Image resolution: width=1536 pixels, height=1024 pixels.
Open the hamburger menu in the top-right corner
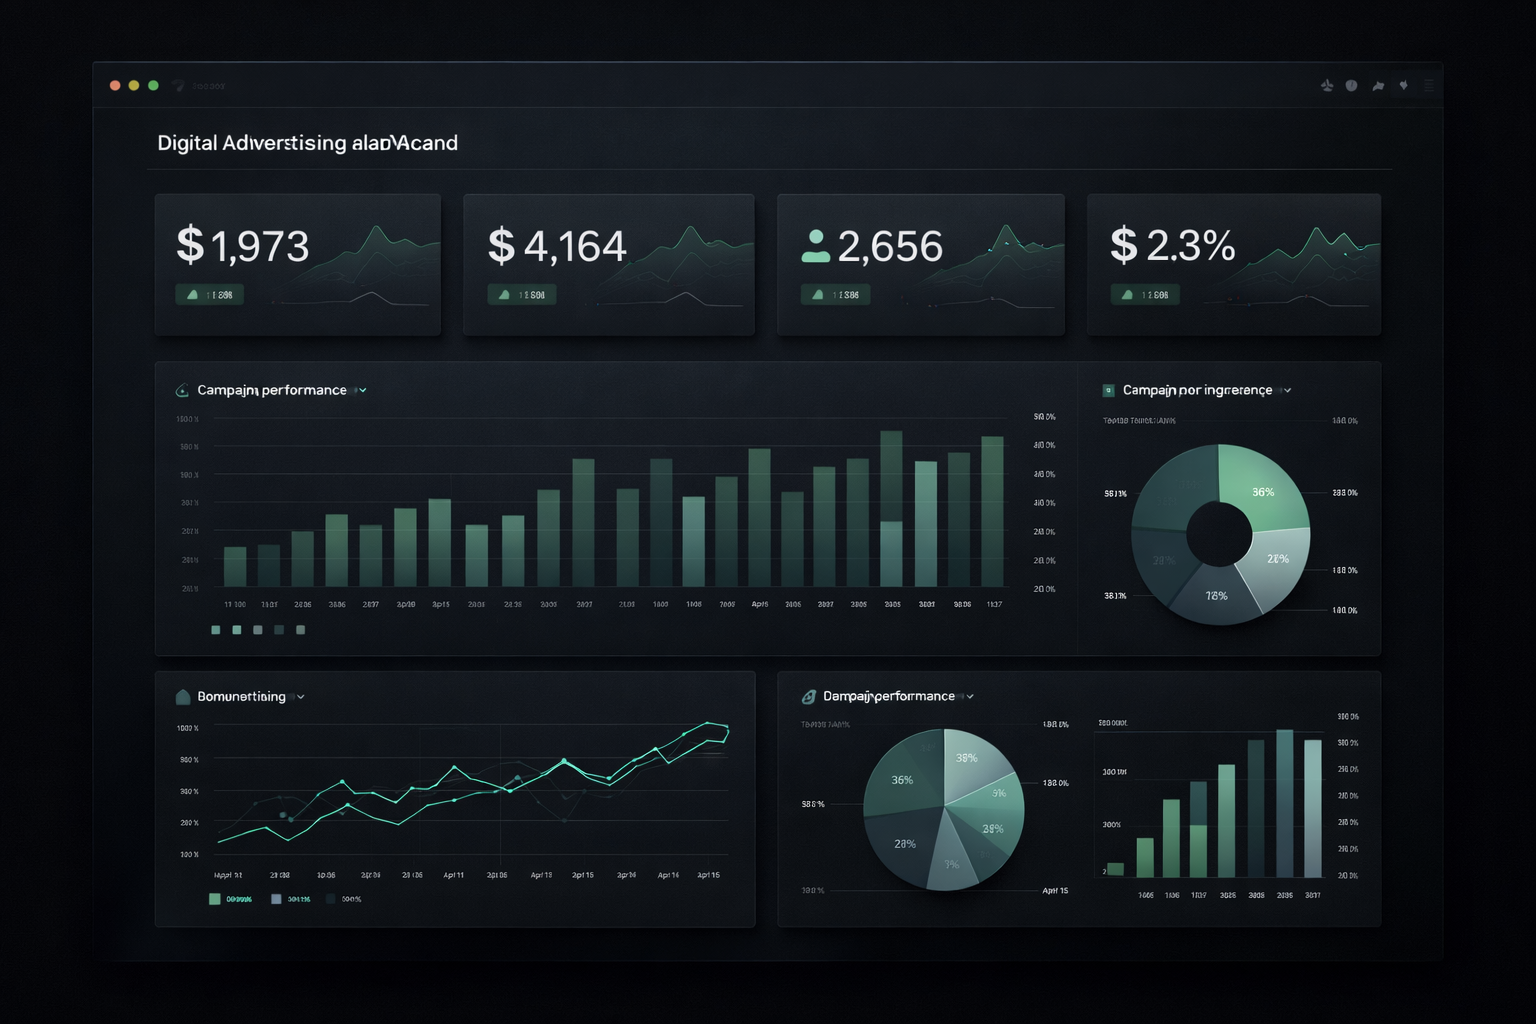coord(1429,86)
